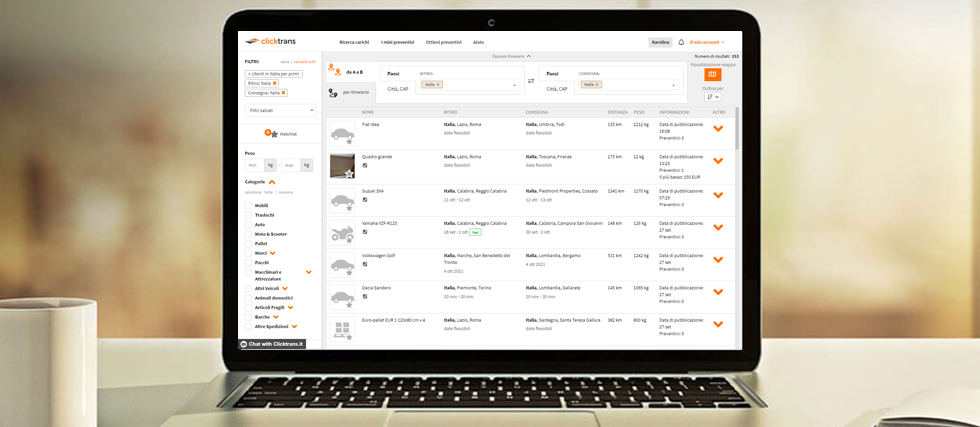Expand details for the Quadro grande listing
The height and width of the screenshot is (427, 980).
tap(717, 161)
